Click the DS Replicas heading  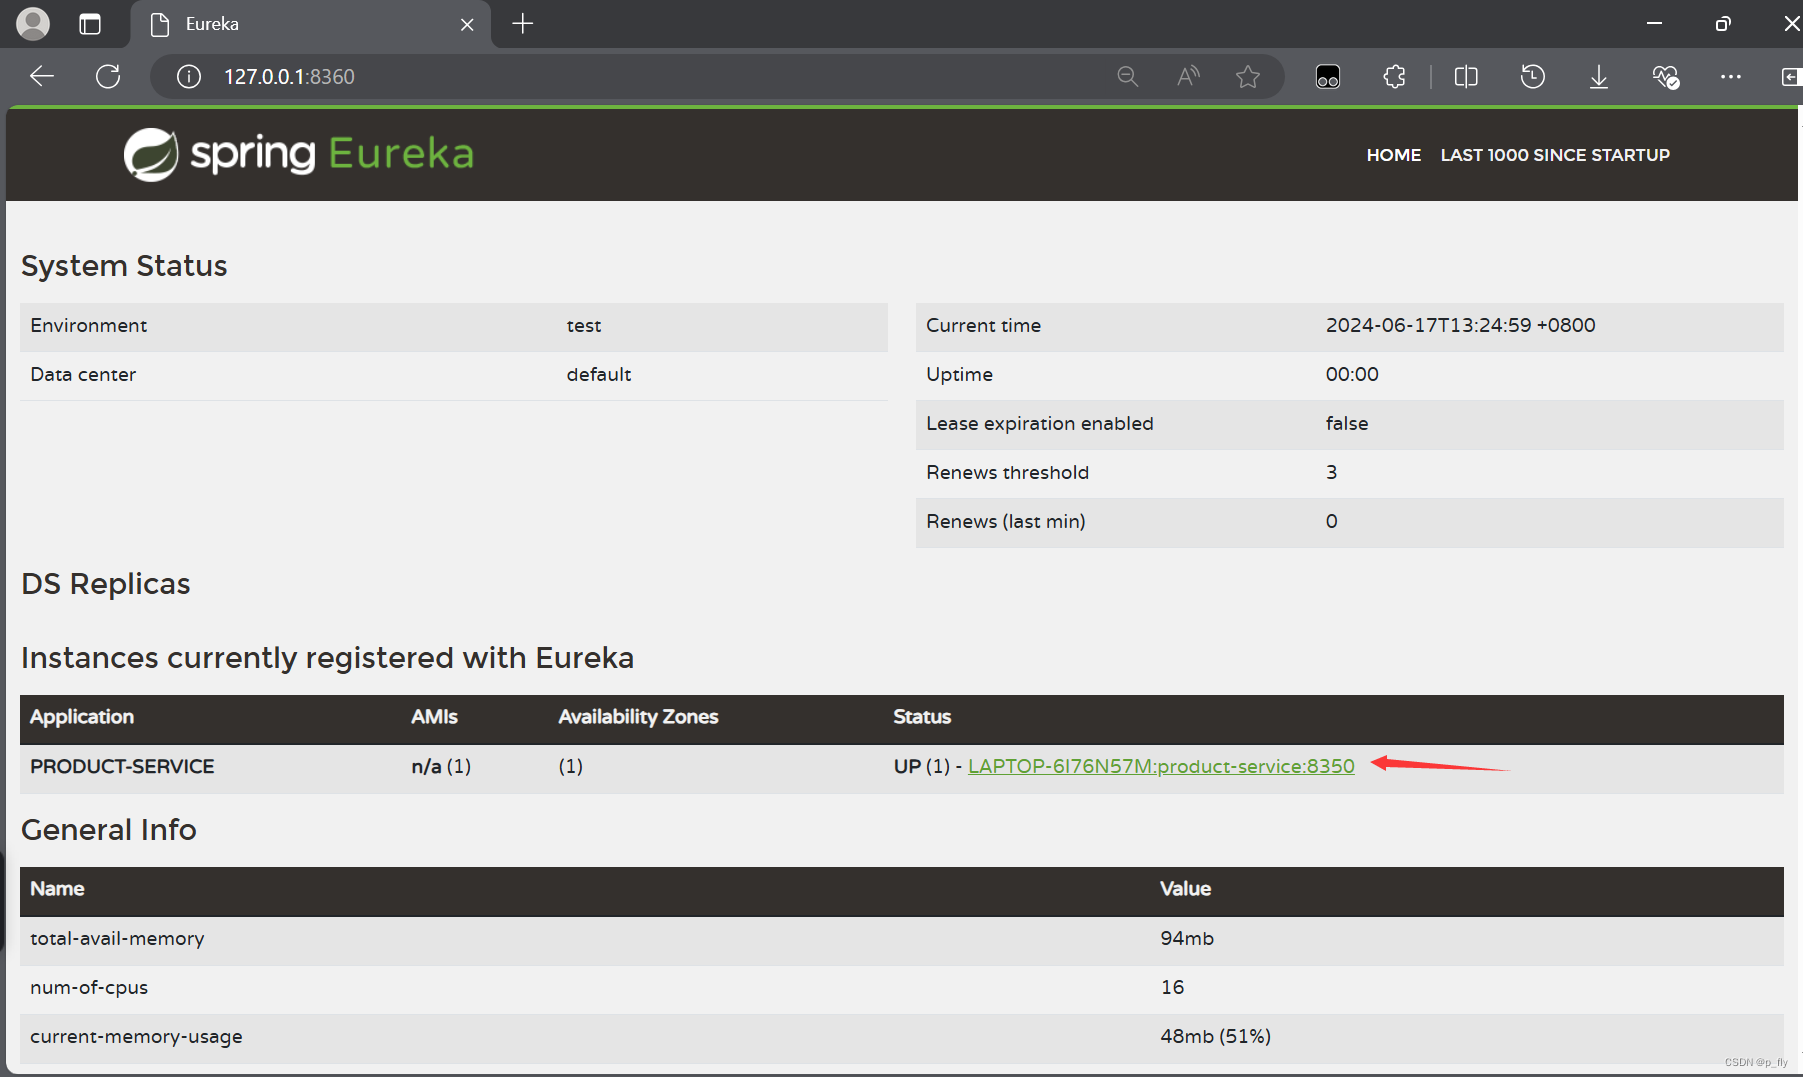click(106, 584)
